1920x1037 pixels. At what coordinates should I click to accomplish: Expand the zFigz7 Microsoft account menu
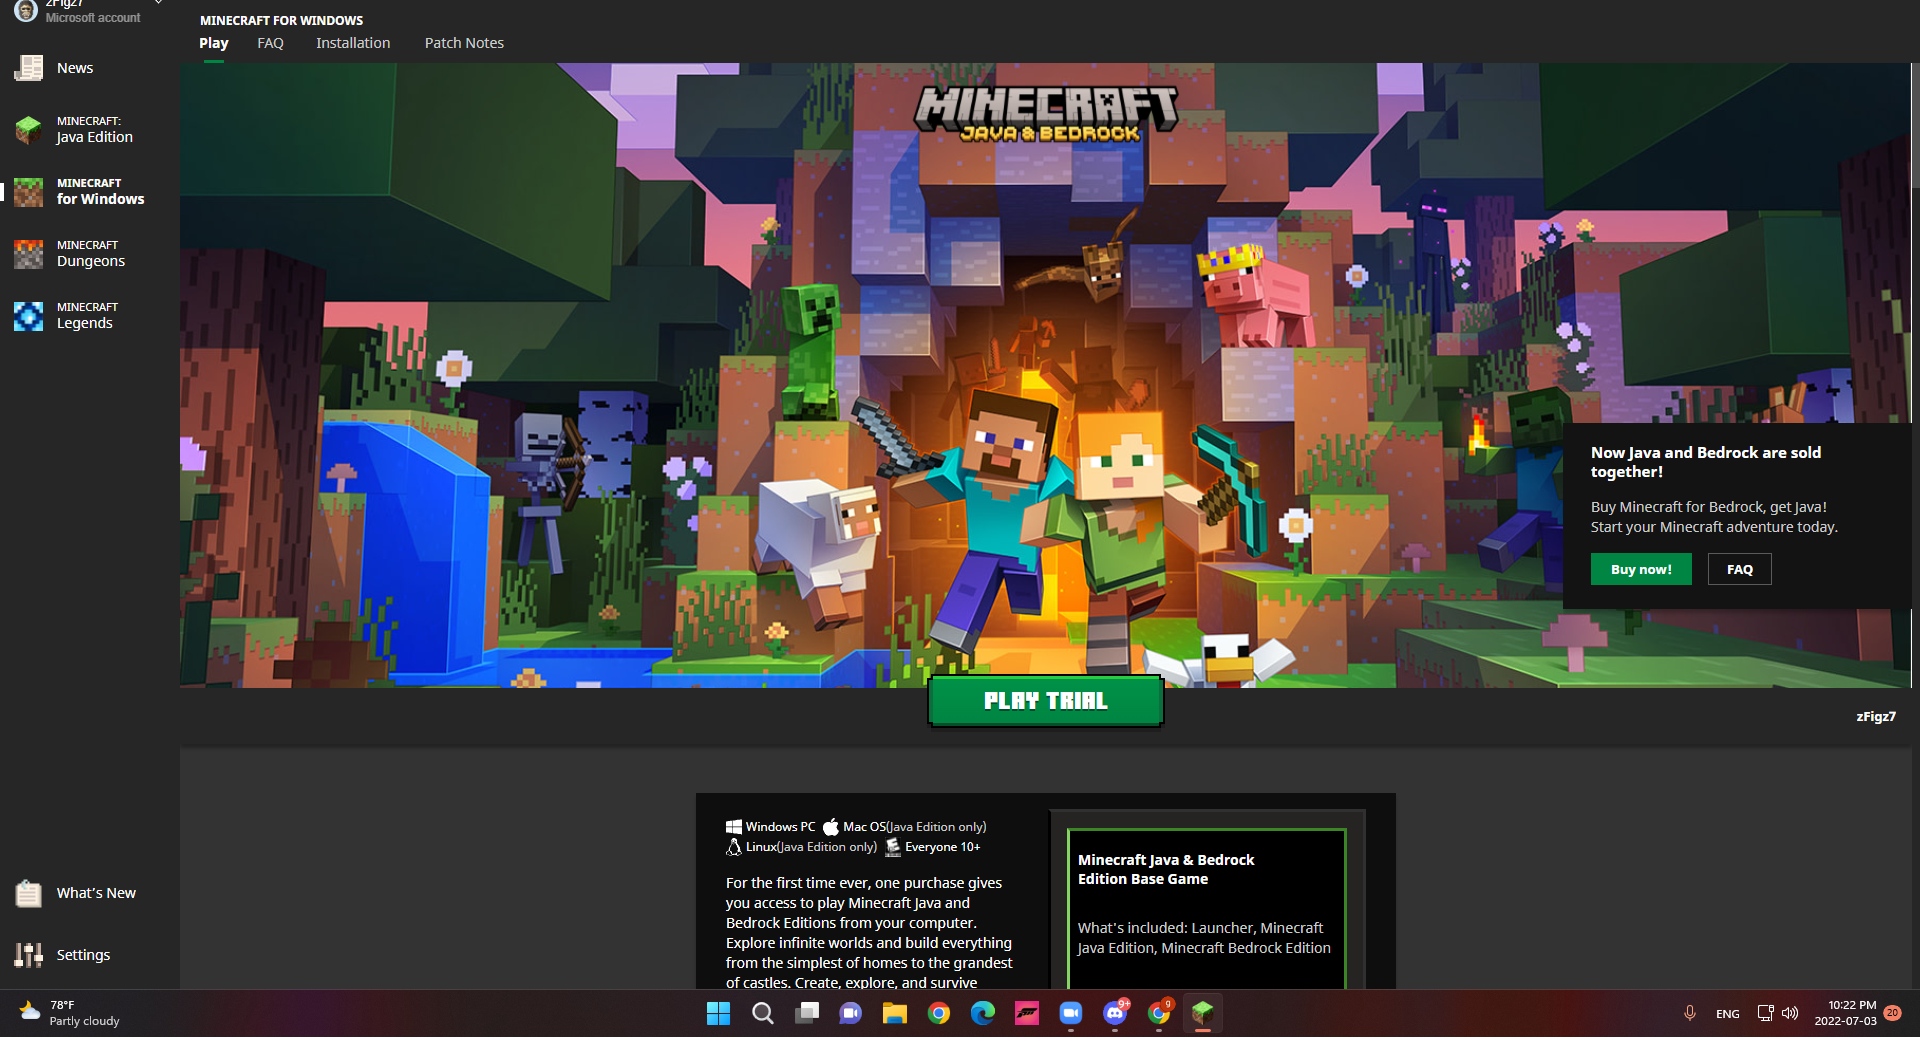(x=90, y=10)
